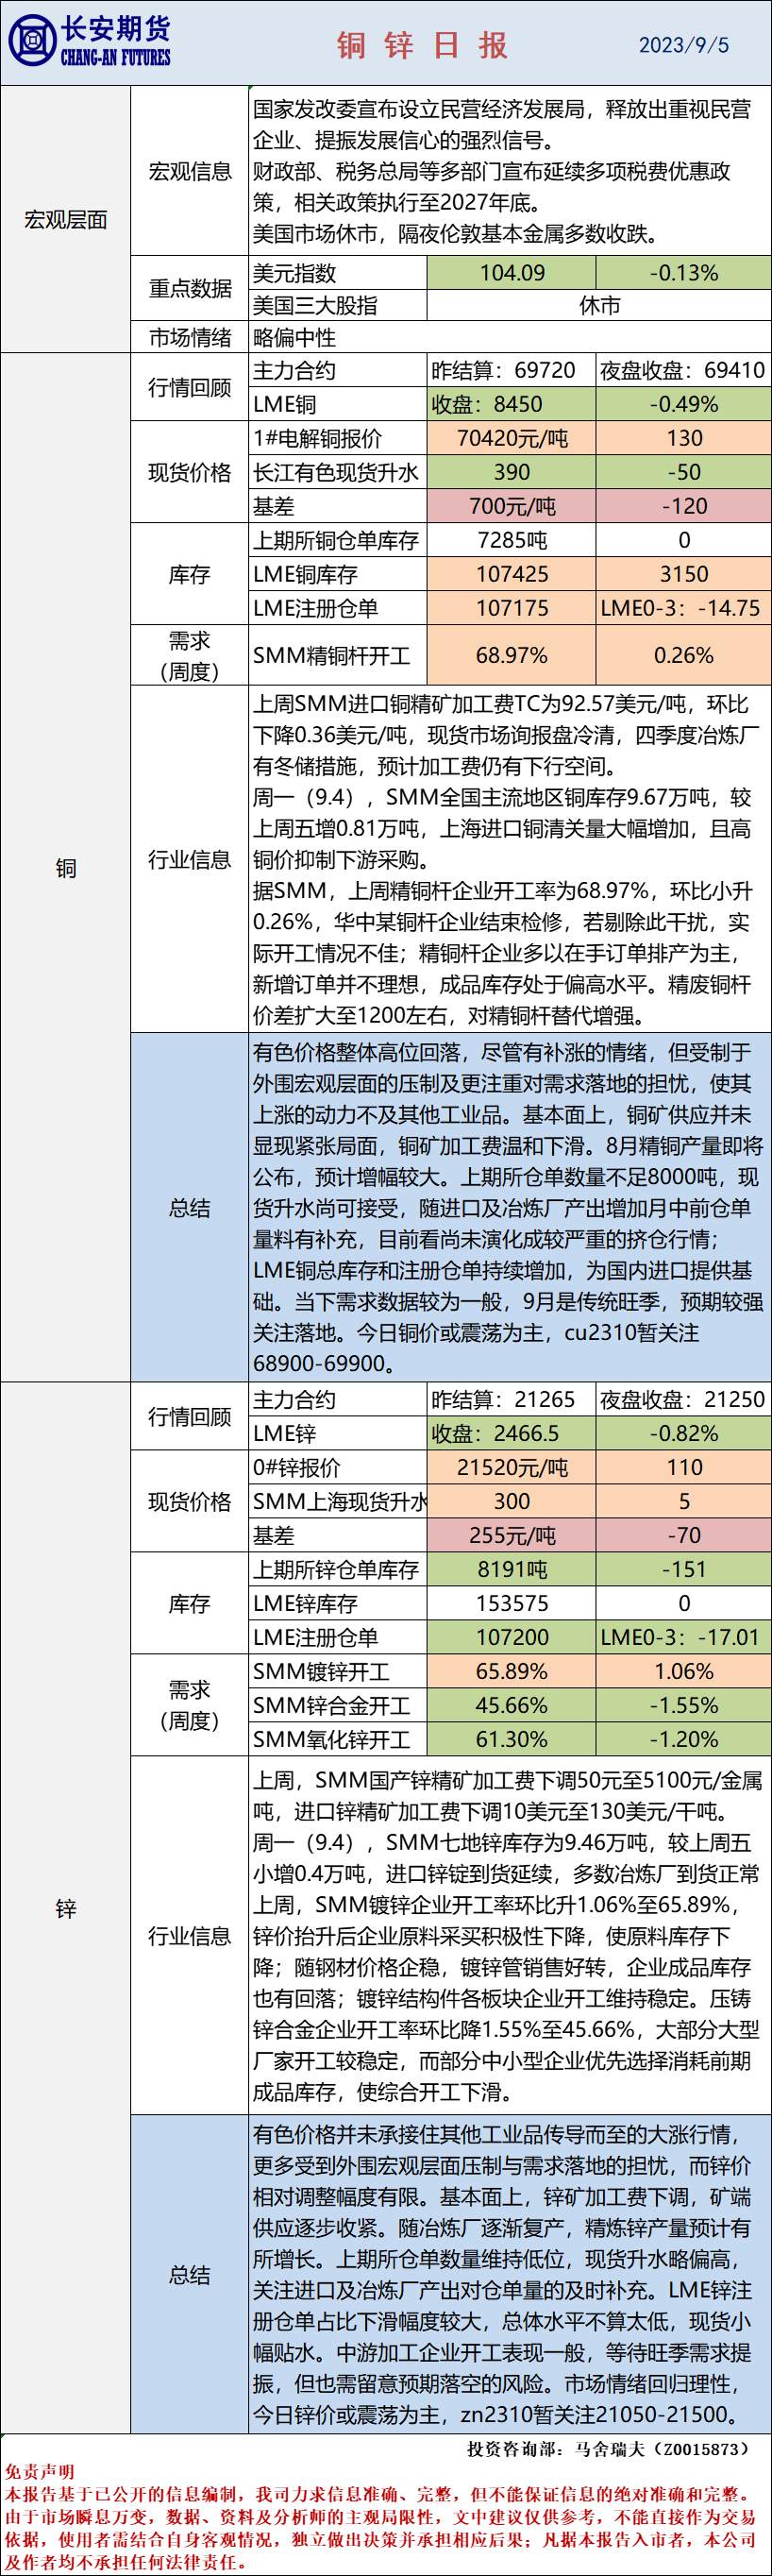The image size is (772, 2576).
Task: Click the LME0-3：-14.75 cell
Action: click(684, 608)
